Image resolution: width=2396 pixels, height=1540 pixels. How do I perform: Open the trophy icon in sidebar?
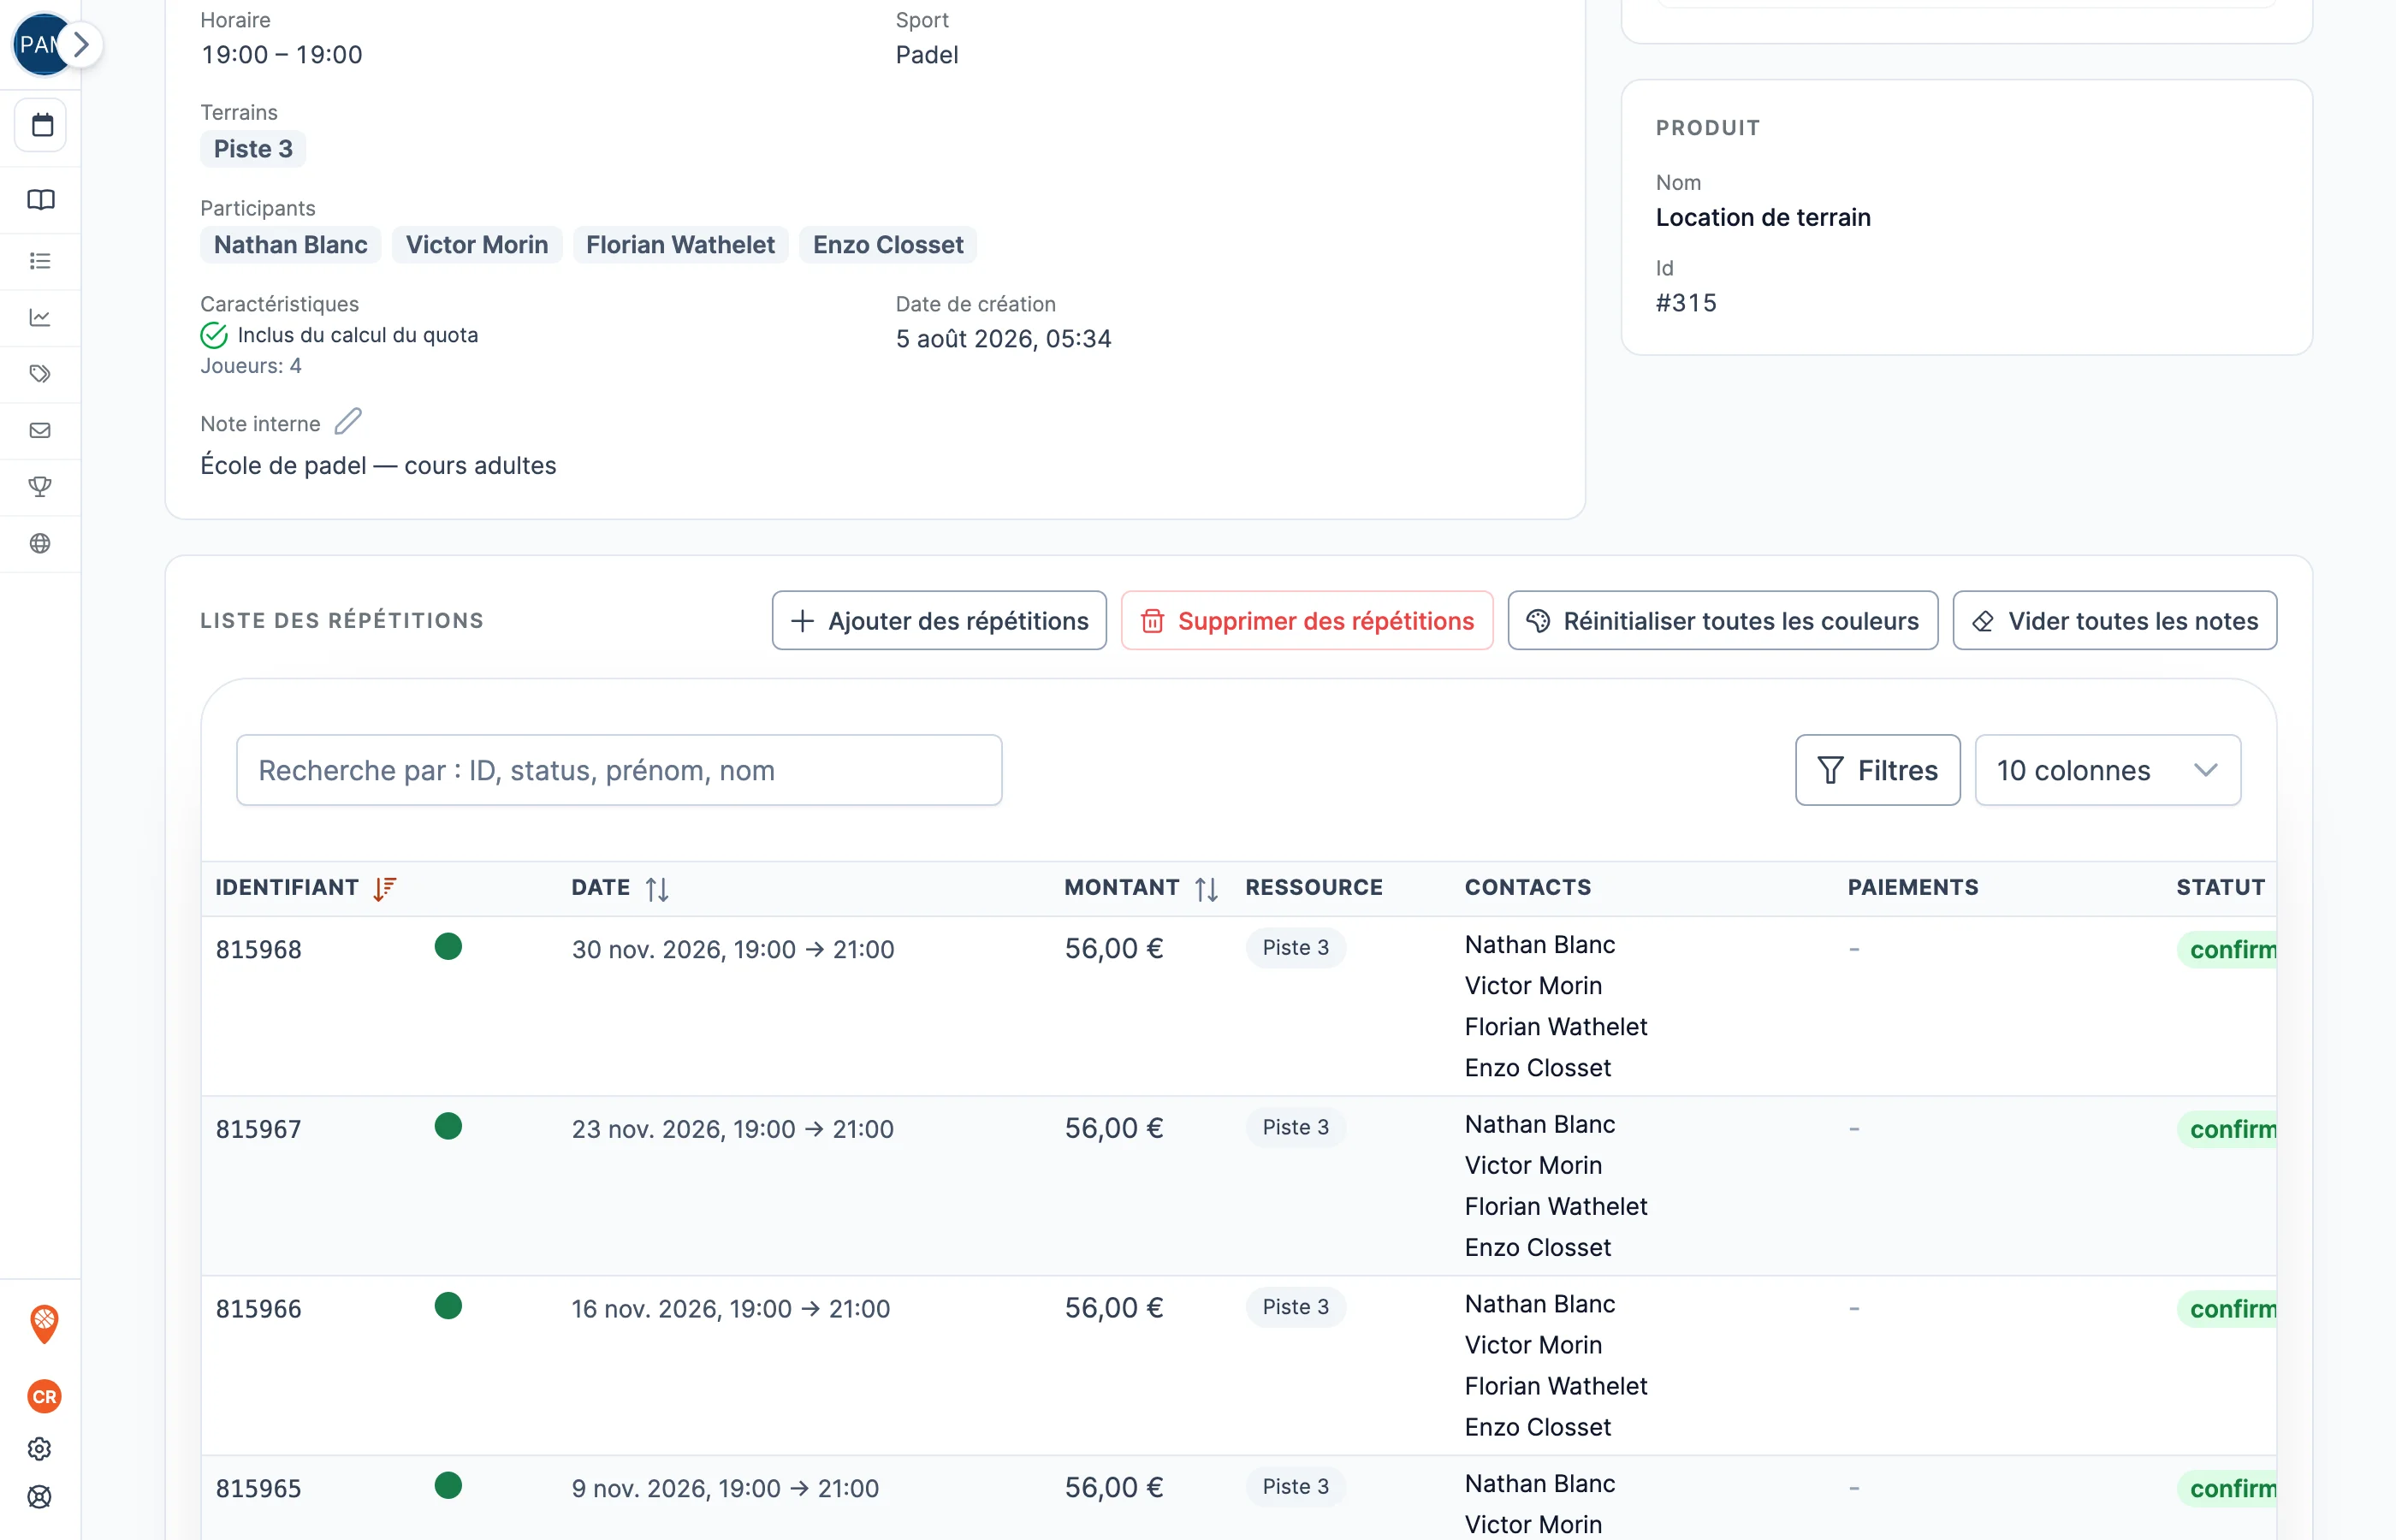coord(40,487)
